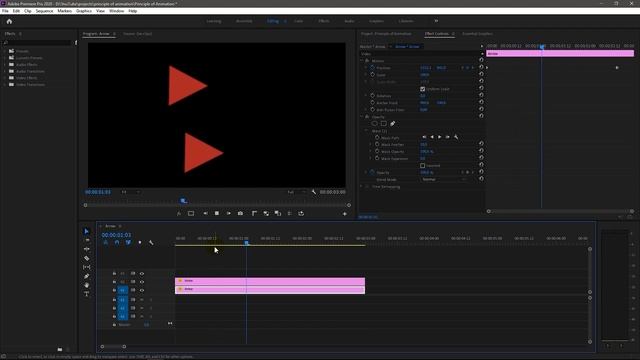This screenshot has width=640, height=360.
Task: Expand the Audio Effects folder
Action: pos(5,64)
